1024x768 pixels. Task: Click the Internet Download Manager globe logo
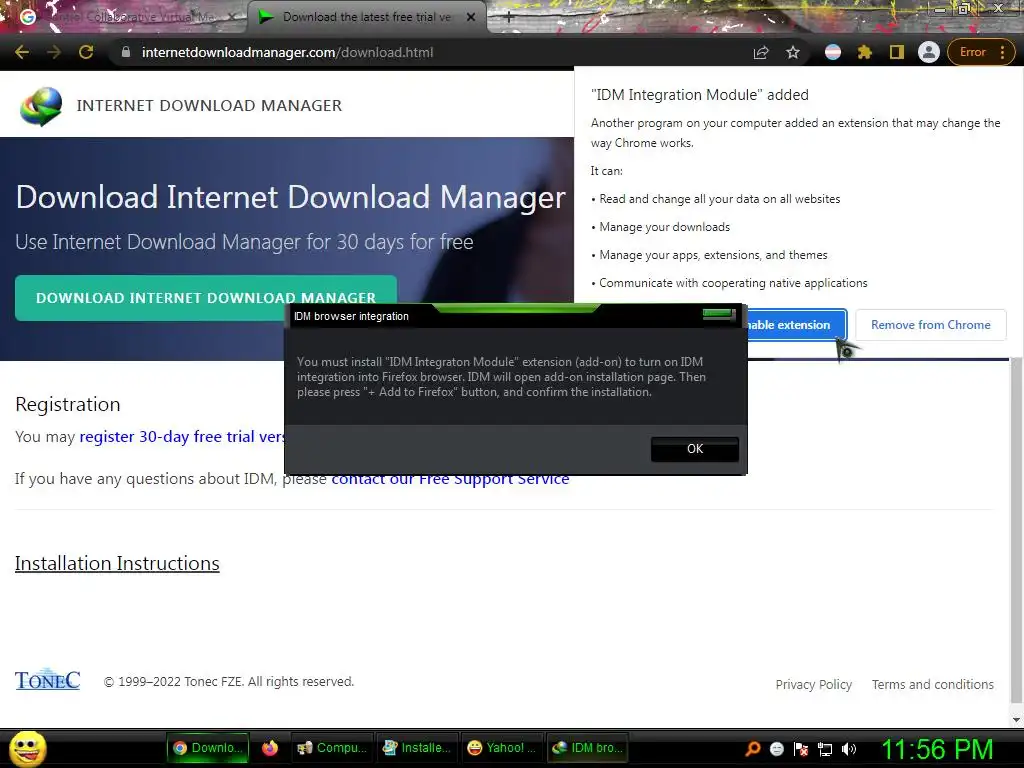pyautogui.click(x=40, y=106)
